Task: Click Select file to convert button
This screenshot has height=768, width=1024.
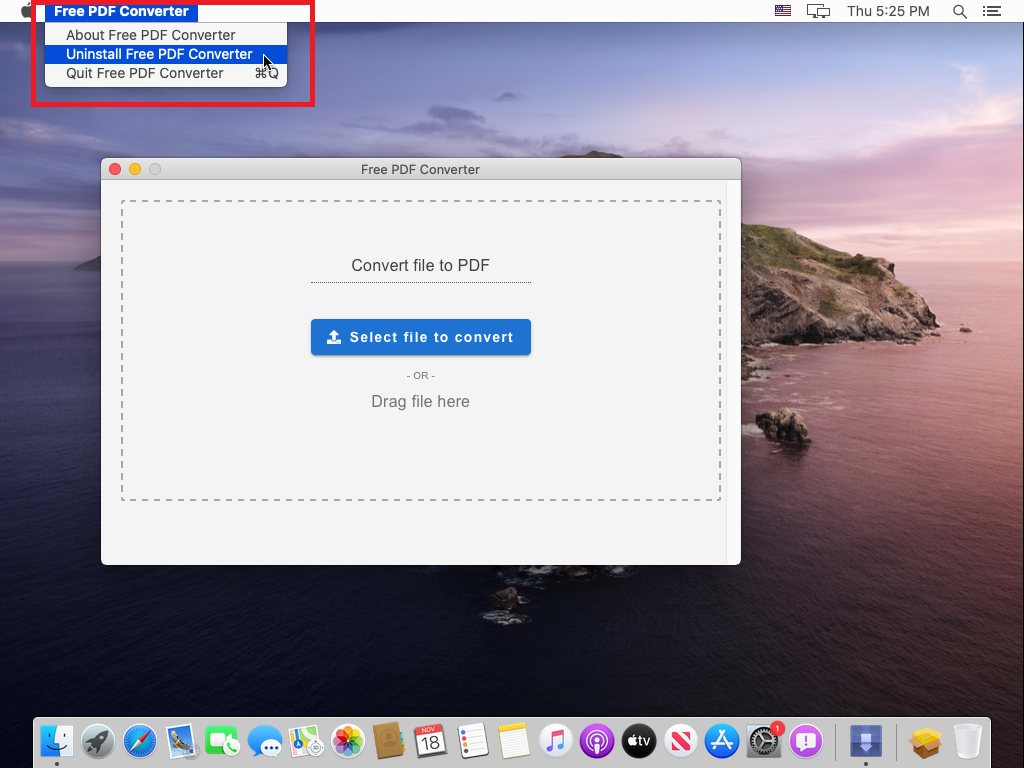Action: [x=421, y=337]
